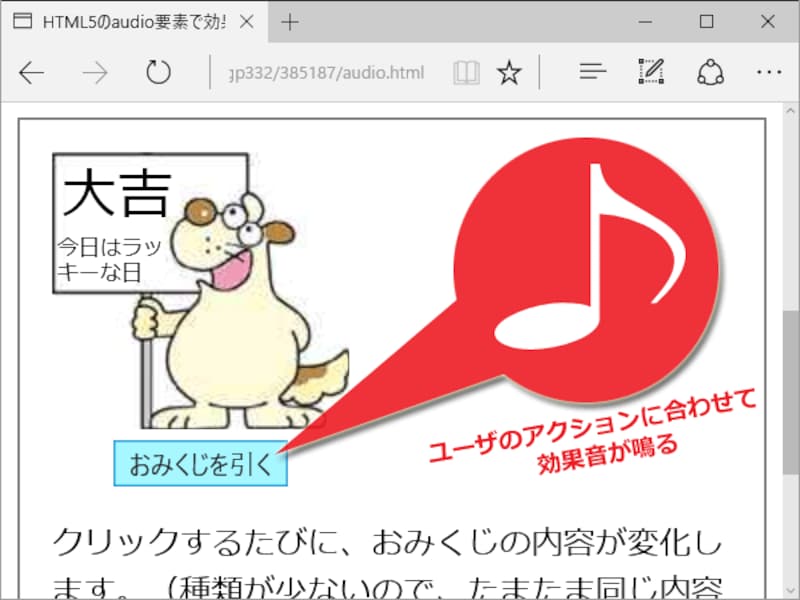The height and width of the screenshot is (600, 800).
Task: Click the browser Back arrow
Action: (32, 73)
